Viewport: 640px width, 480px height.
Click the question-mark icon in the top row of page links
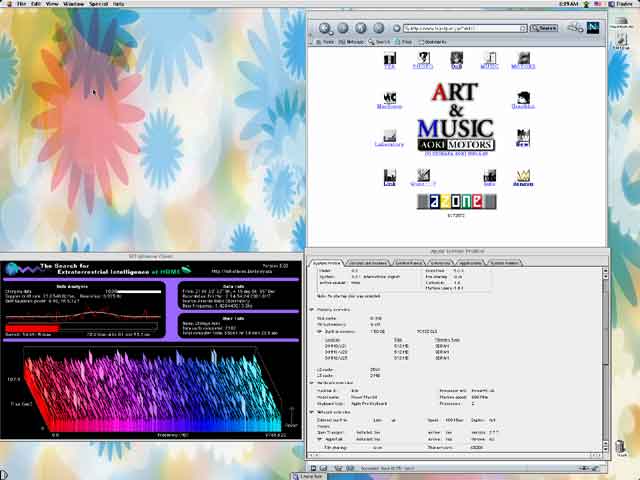423,60
